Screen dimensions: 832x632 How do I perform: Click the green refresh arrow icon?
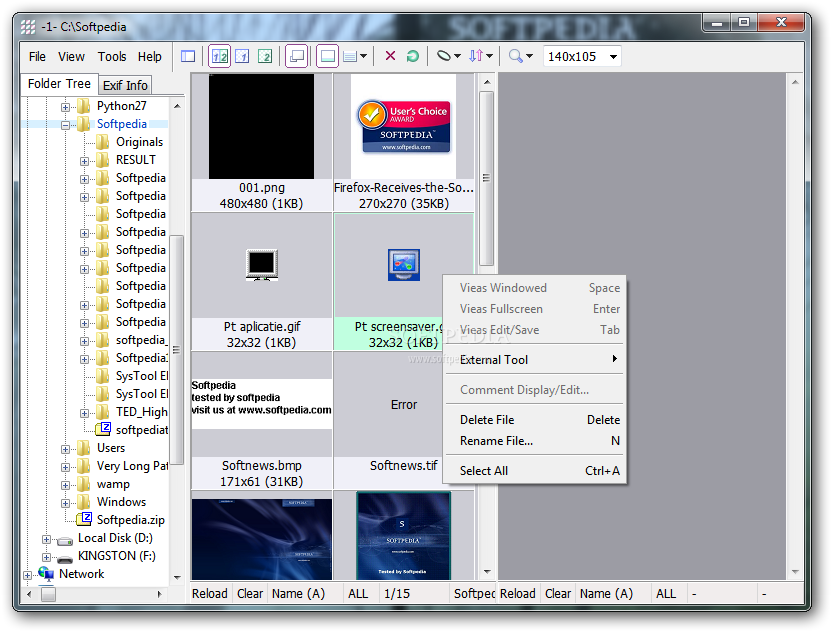point(412,56)
